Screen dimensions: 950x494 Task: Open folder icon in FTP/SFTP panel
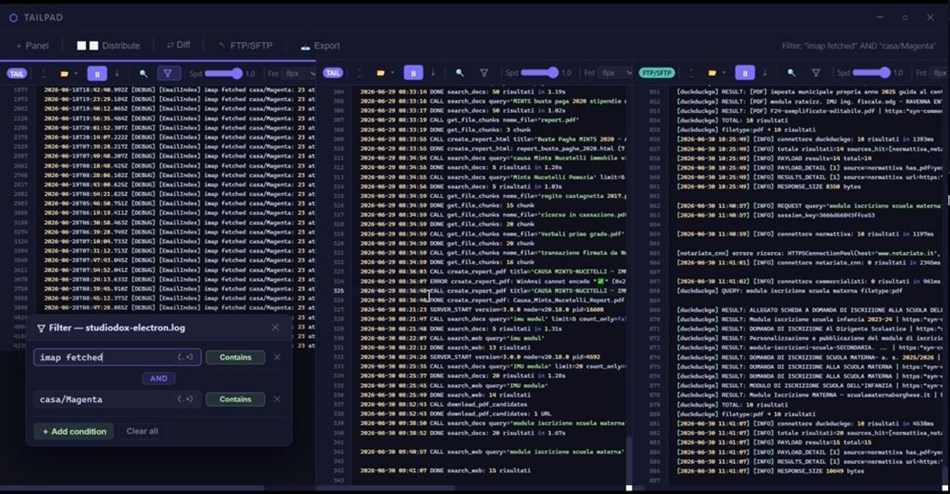[x=712, y=73]
